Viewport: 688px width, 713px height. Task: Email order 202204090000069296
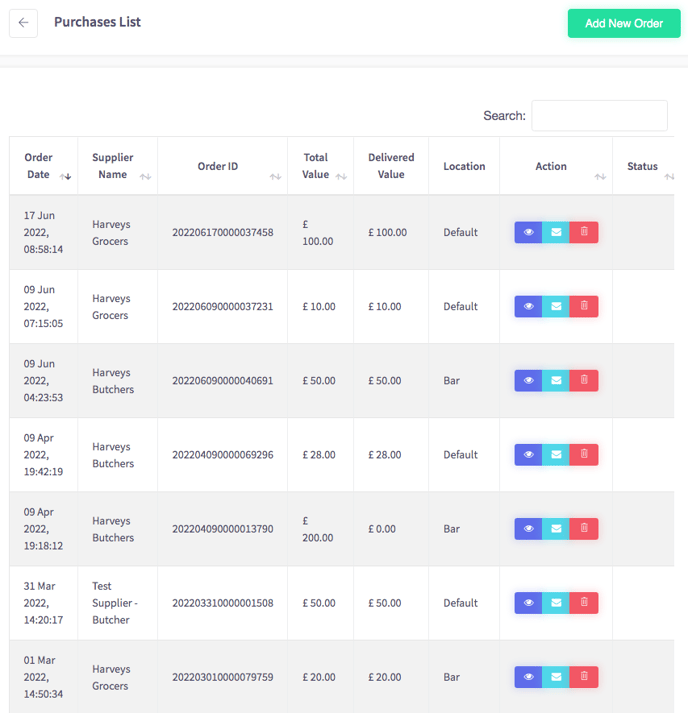pos(556,455)
